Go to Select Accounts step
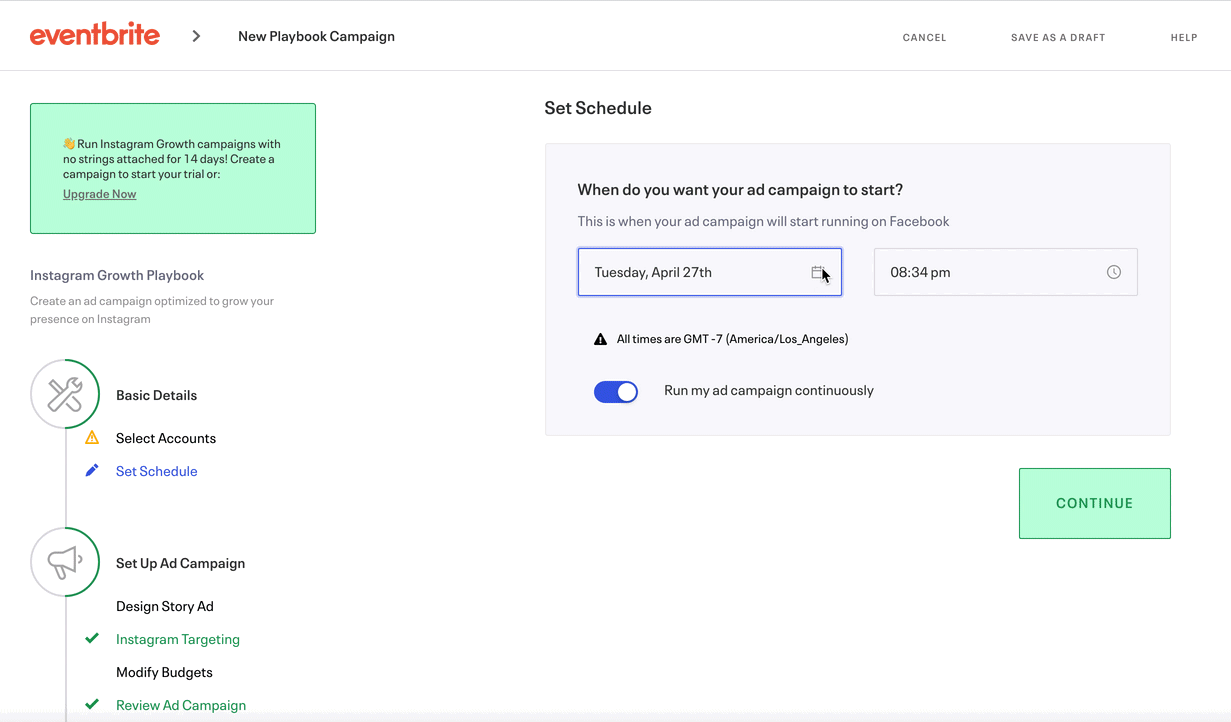1231x722 pixels. [x=166, y=438]
